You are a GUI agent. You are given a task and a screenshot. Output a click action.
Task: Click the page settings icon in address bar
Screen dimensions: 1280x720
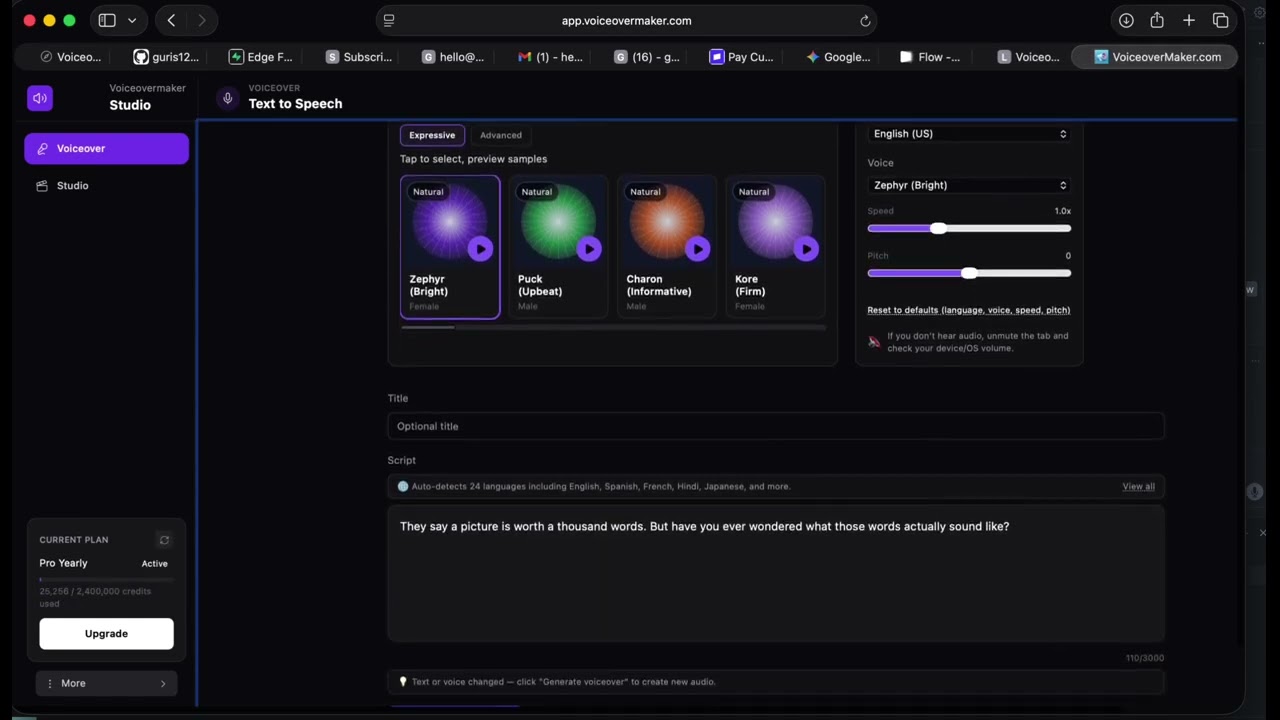tap(389, 20)
